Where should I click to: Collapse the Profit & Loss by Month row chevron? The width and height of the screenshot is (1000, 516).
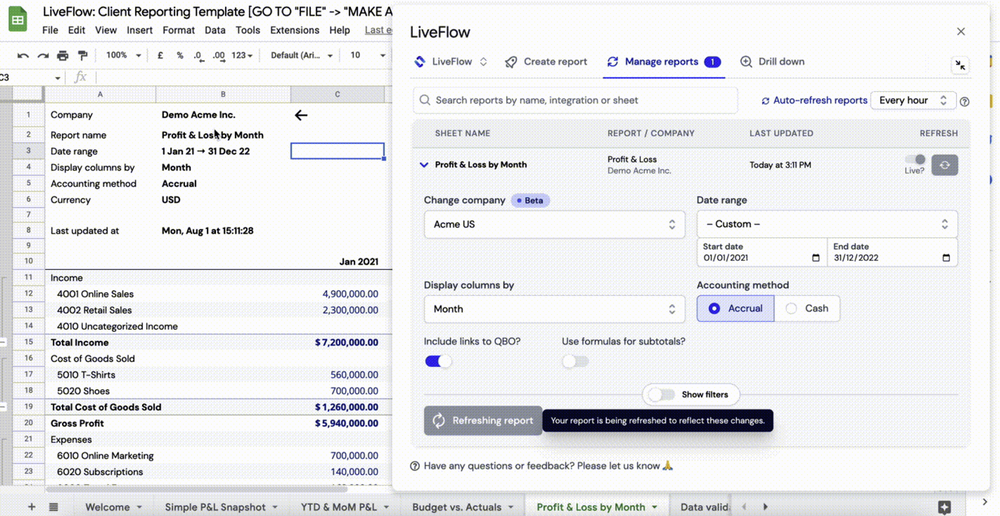[x=423, y=165]
